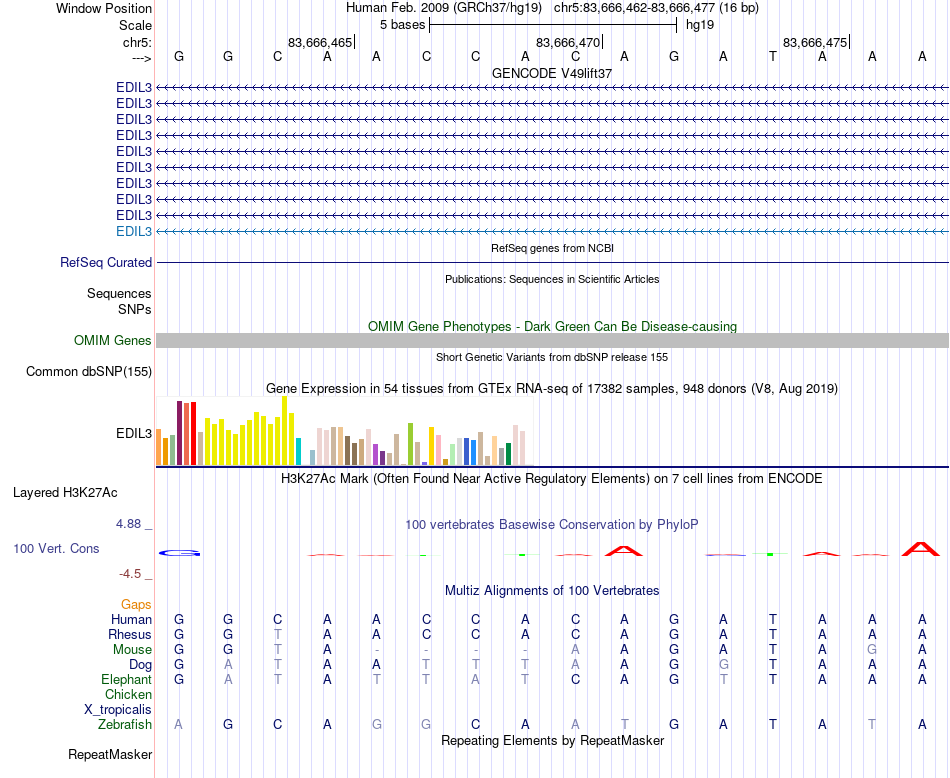
Task: Select the Gaps alignment row label
Action: click(x=136, y=605)
